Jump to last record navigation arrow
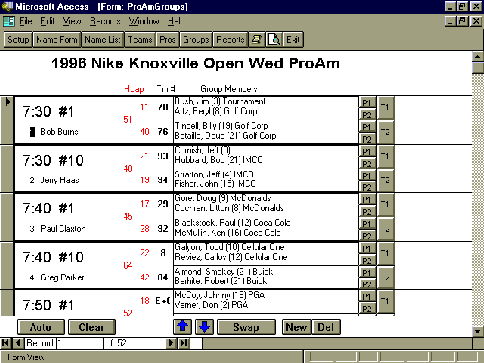 click(184, 343)
